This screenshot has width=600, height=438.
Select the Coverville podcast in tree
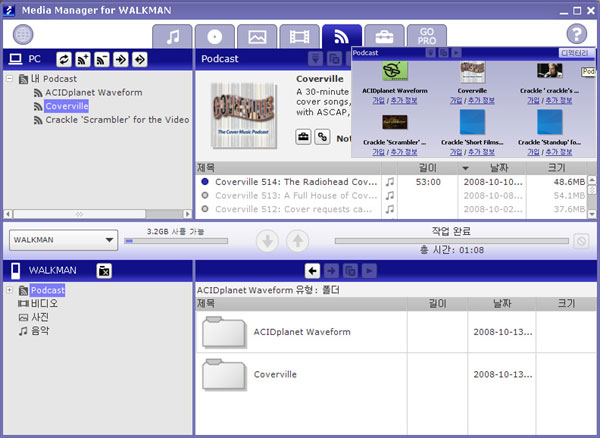[x=67, y=106]
